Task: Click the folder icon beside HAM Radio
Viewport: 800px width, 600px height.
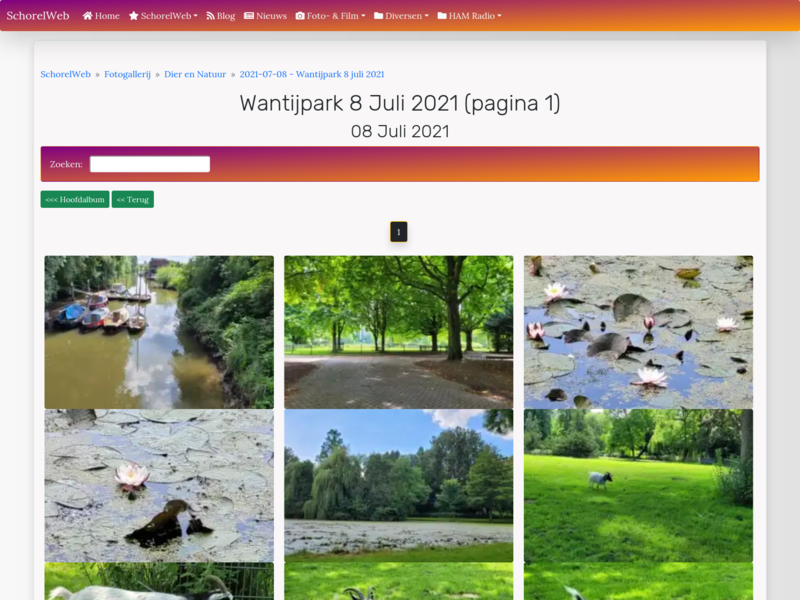Action: tap(442, 16)
